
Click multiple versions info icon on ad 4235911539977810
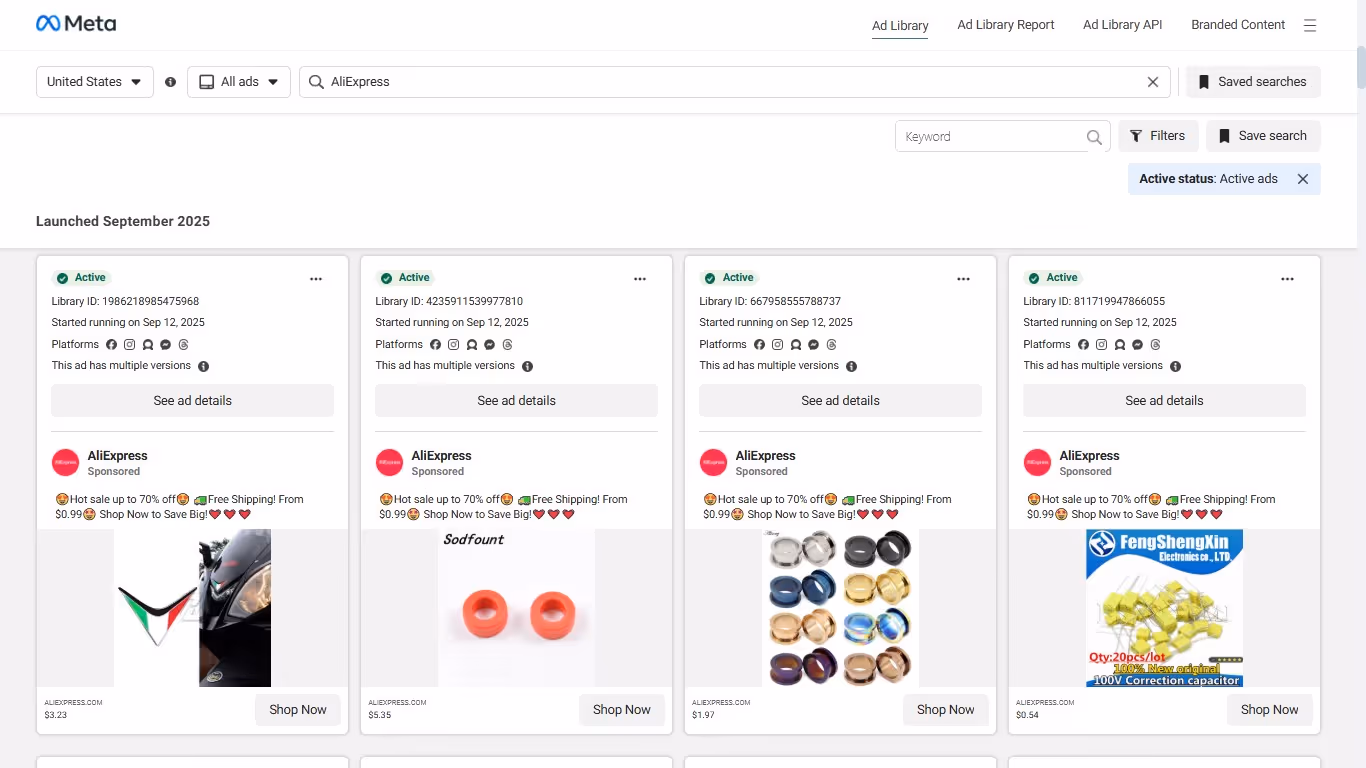[527, 366]
